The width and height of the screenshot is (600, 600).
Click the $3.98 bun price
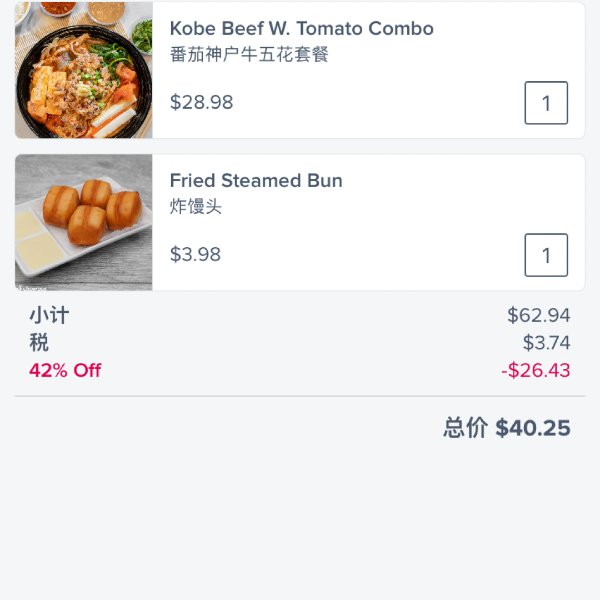coord(196,254)
